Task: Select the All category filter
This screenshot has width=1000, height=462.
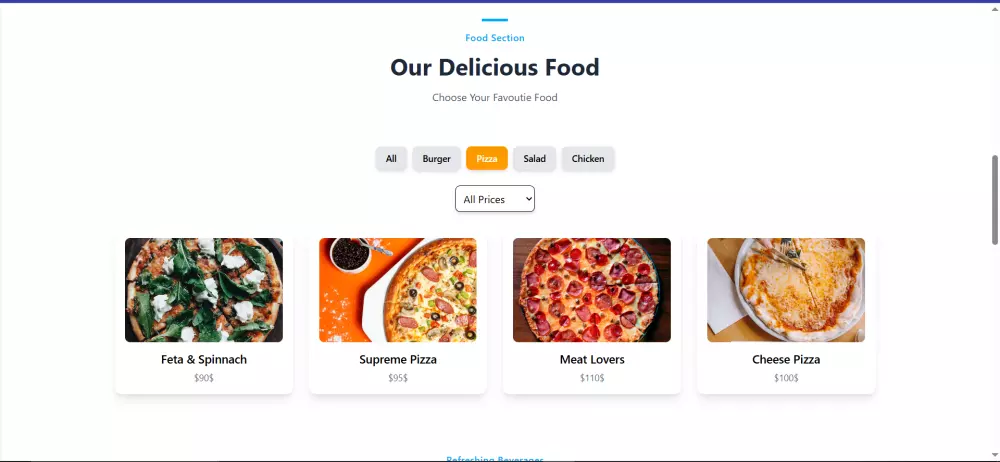Action: coord(391,158)
